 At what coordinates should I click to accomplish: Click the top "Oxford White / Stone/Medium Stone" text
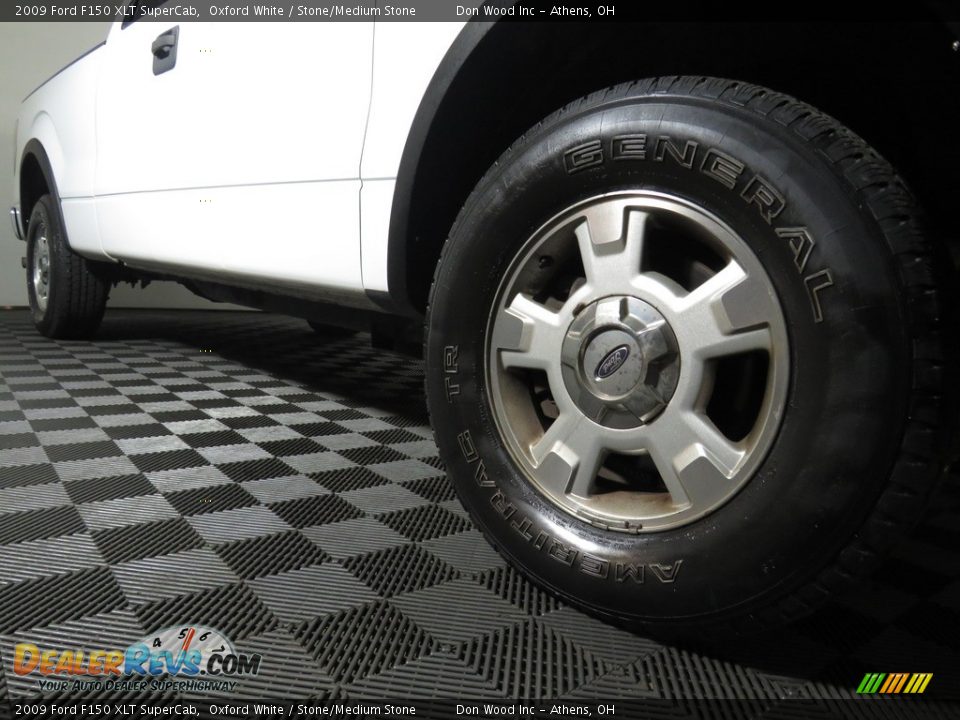pos(312,10)
